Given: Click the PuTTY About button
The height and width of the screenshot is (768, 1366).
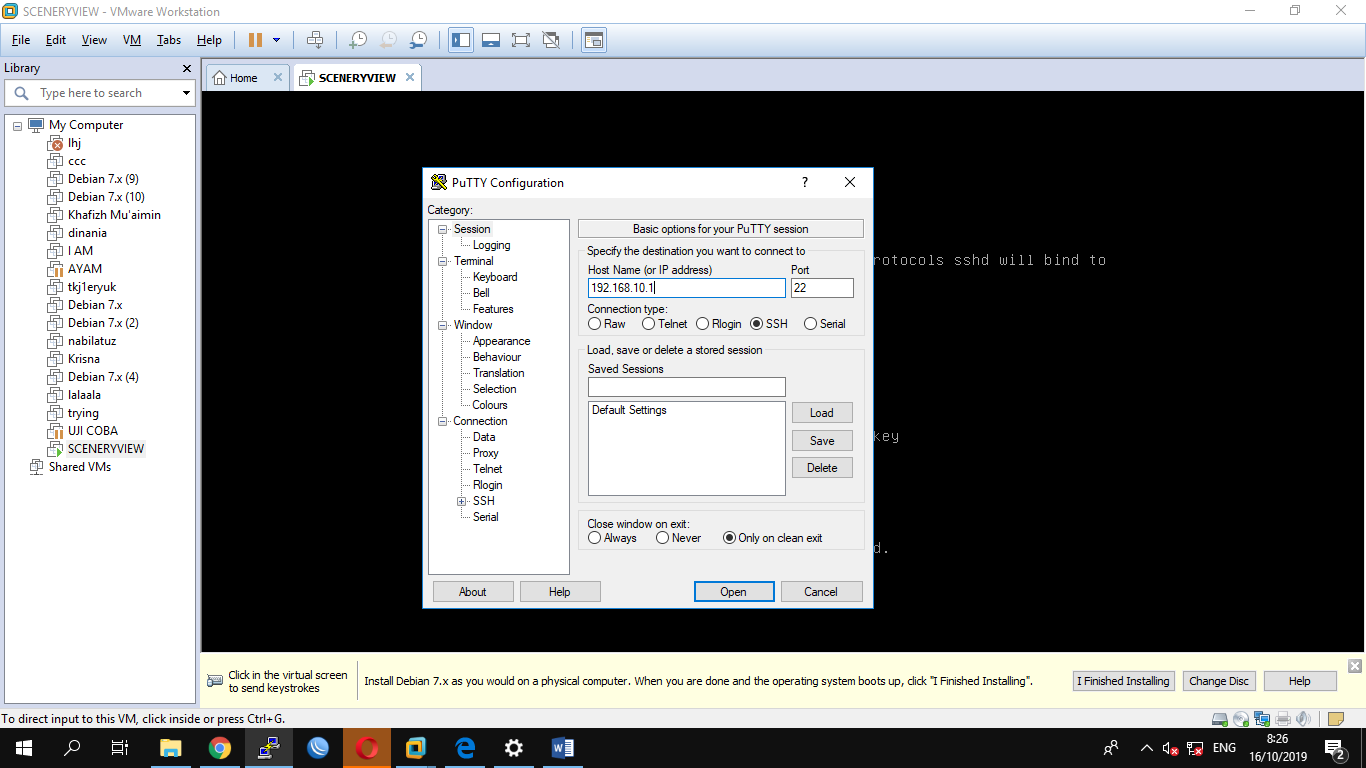Looking at the screenshot, I should [x=473, y=592].
